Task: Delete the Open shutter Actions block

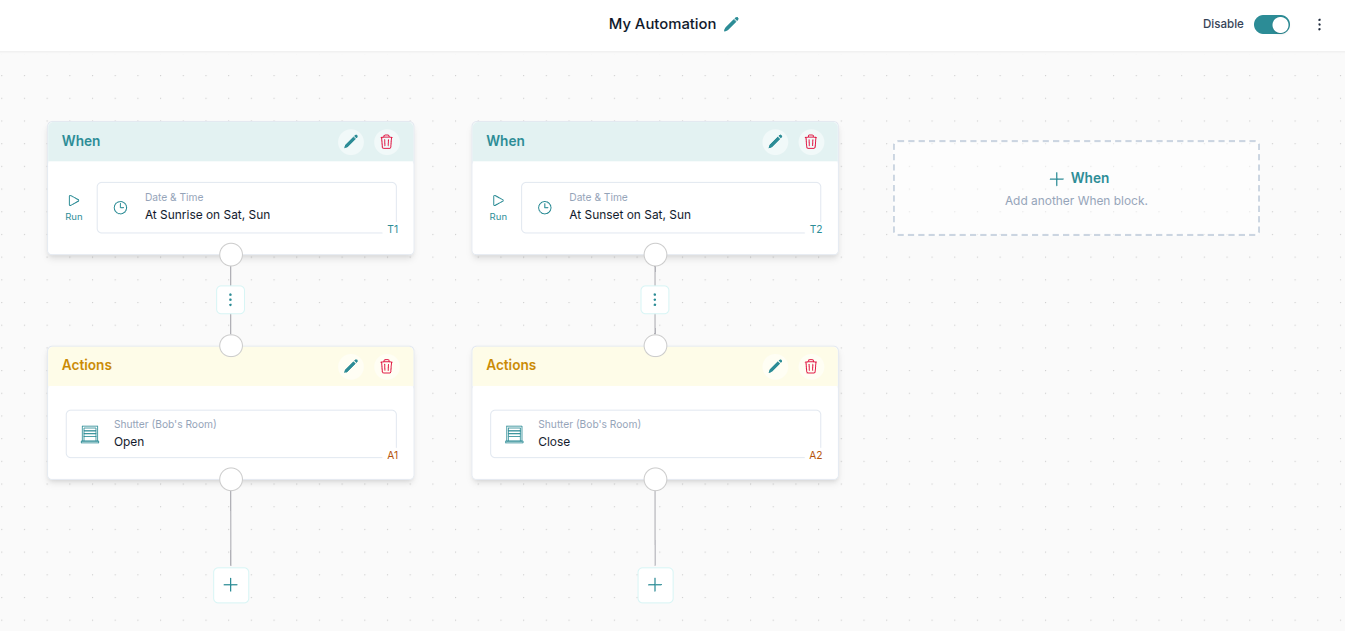Action: [386, 366]
